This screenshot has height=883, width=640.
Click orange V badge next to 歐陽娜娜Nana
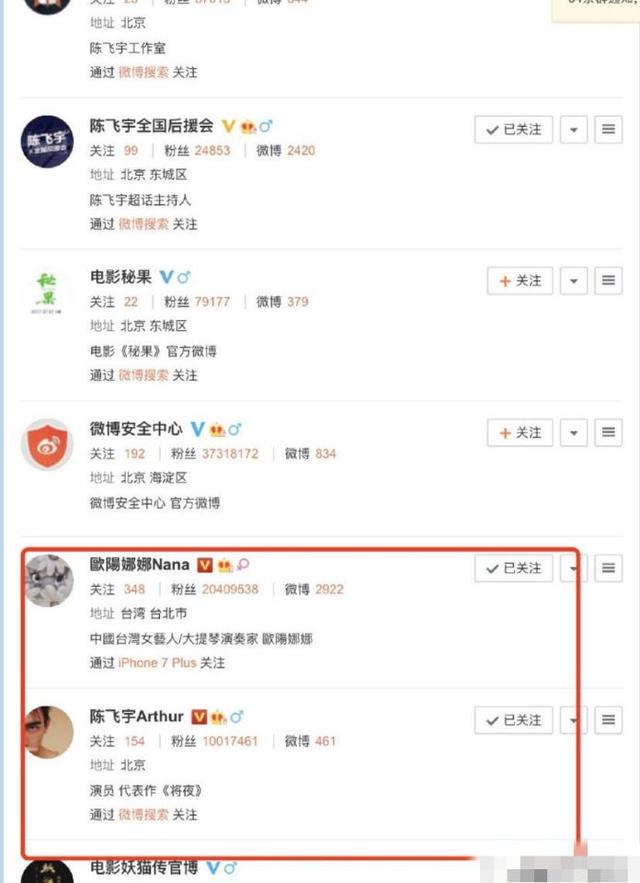[x=205, y=565]
